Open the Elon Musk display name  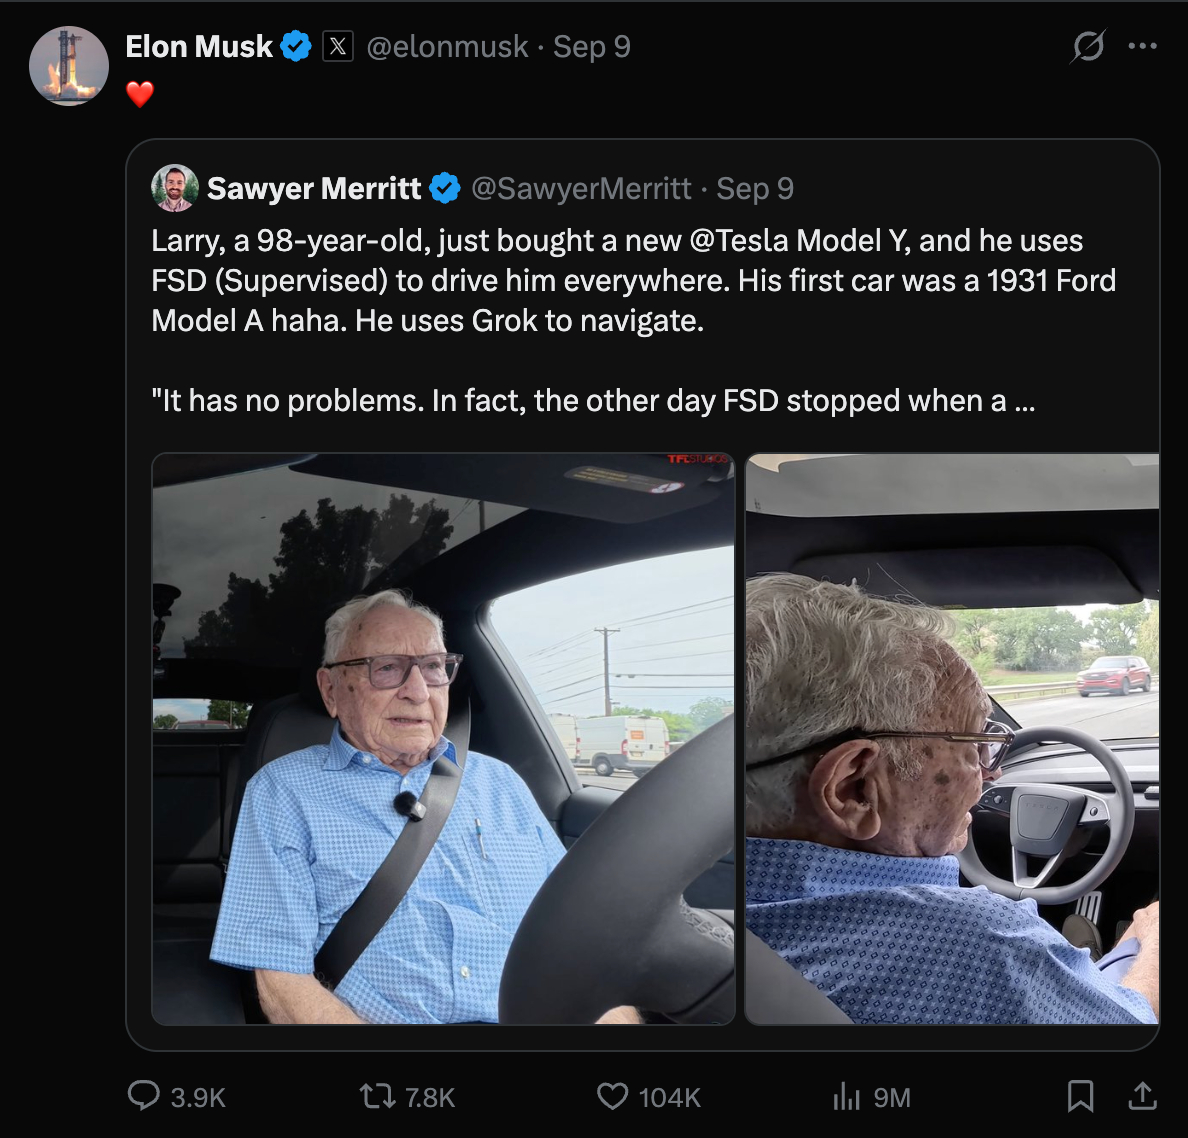(199, 47)
